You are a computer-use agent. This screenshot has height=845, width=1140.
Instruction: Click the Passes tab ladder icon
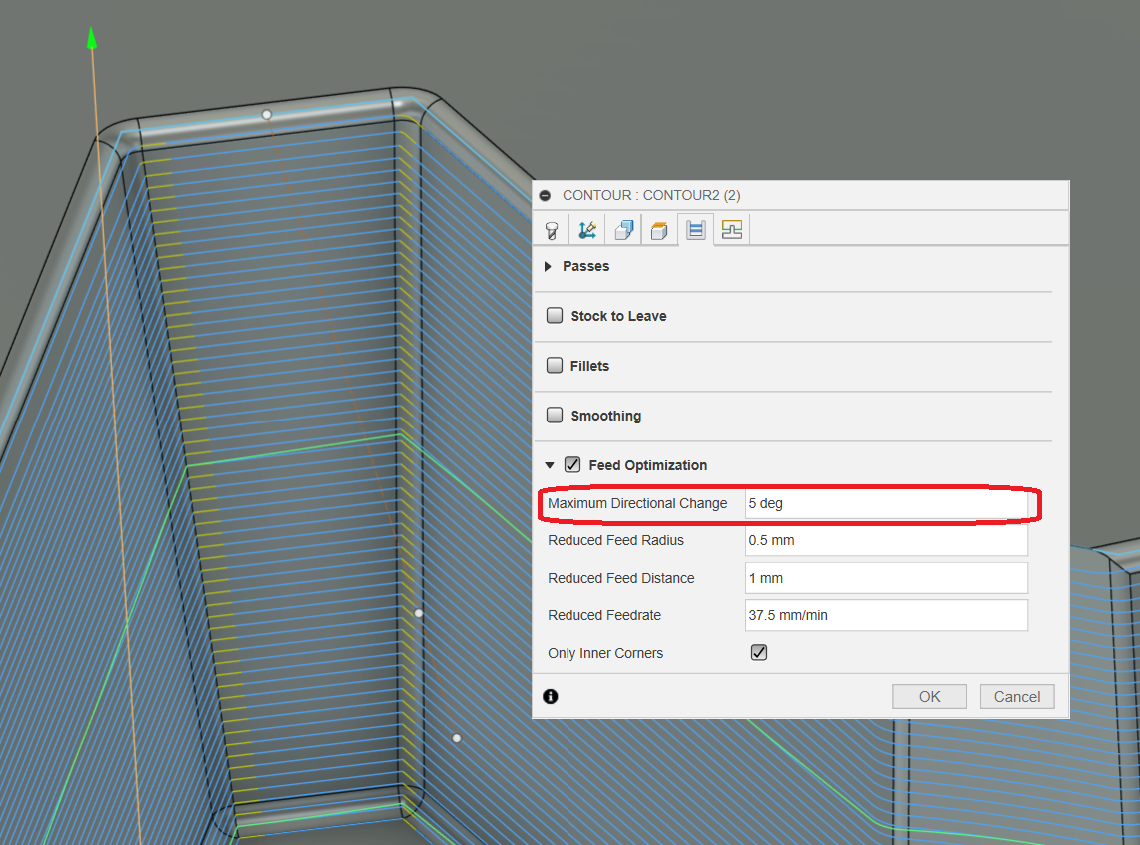click(x=695, y=229)
